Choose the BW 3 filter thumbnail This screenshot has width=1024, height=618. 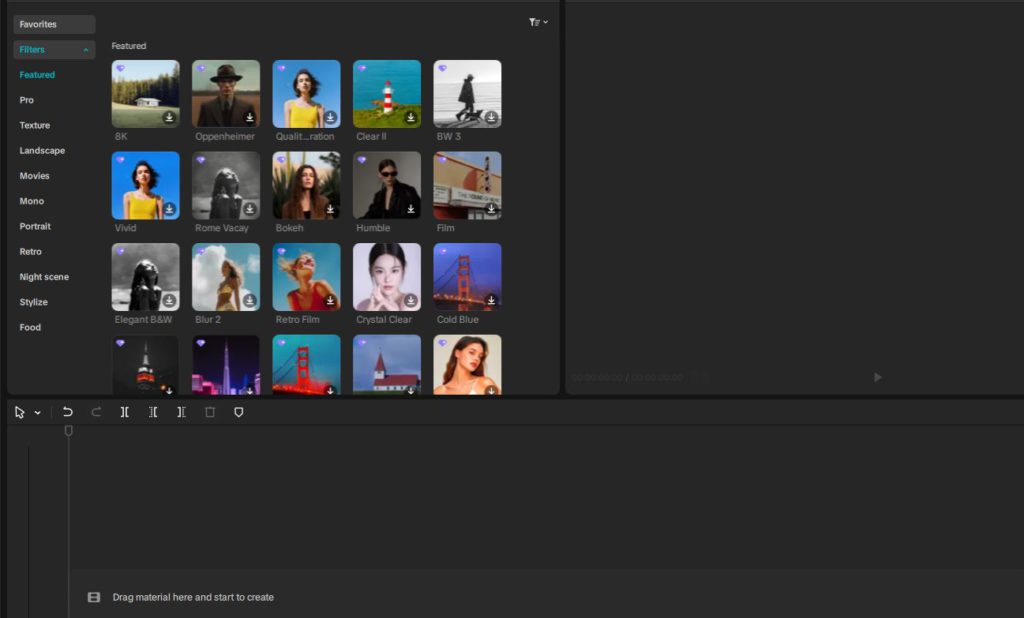(x=467, y=93)
